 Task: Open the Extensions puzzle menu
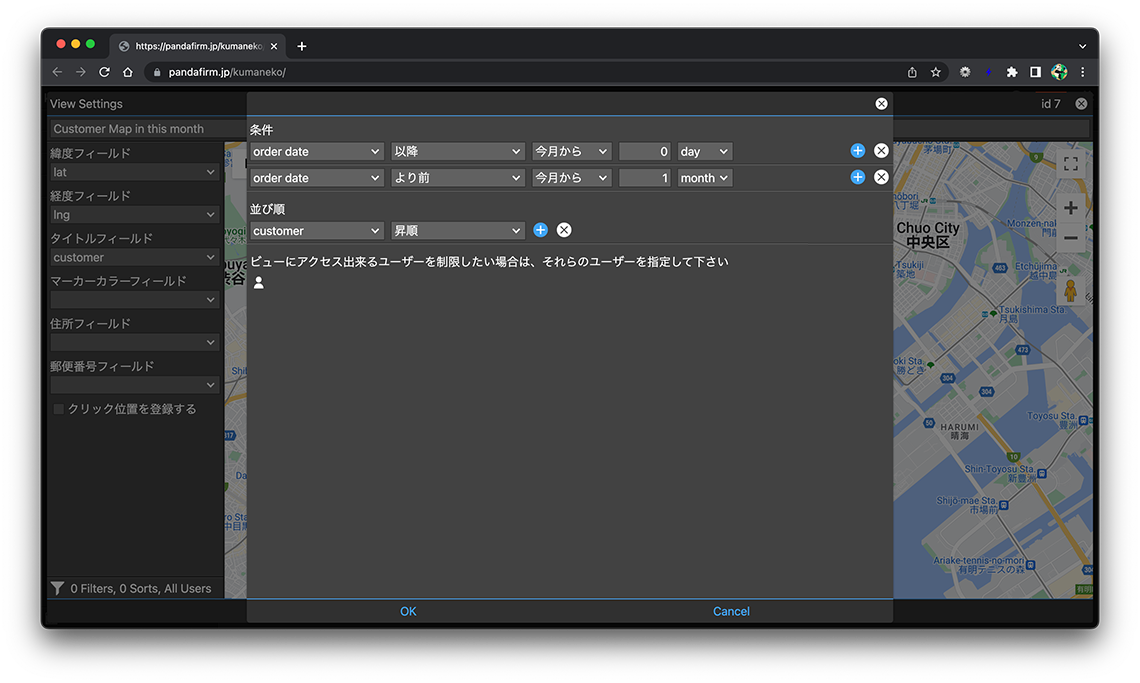click(1011, 72)
